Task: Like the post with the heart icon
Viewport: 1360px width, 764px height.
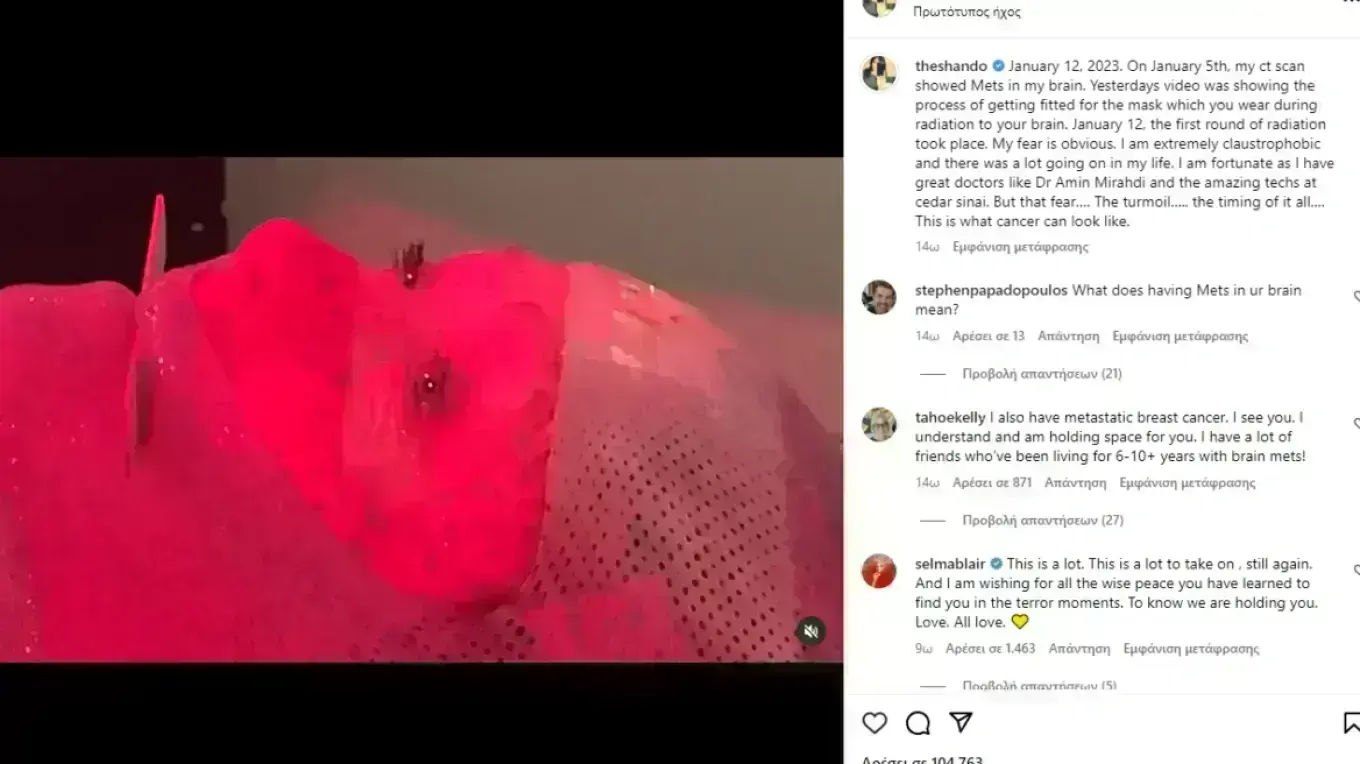Action: pos(875,723)
